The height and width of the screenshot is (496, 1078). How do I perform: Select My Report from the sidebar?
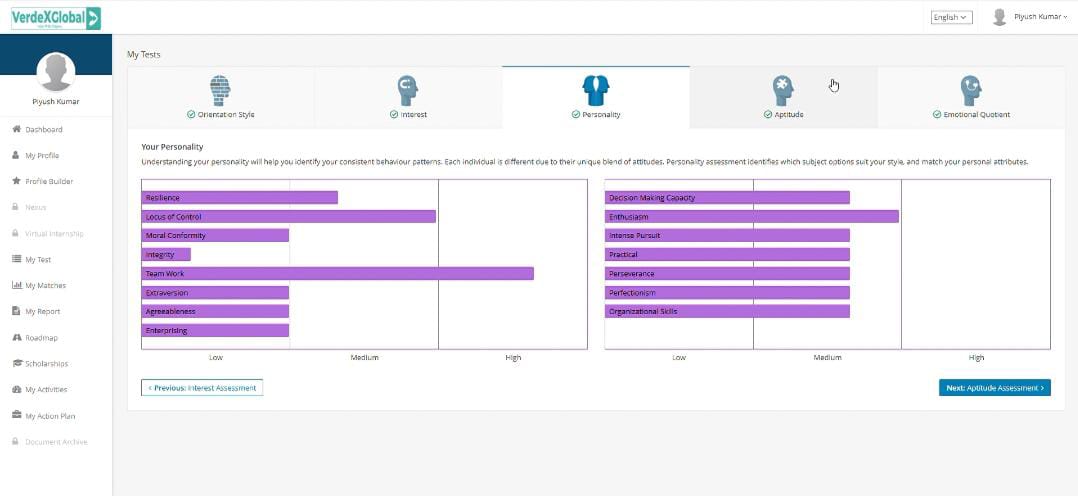[x=42, y=312]
